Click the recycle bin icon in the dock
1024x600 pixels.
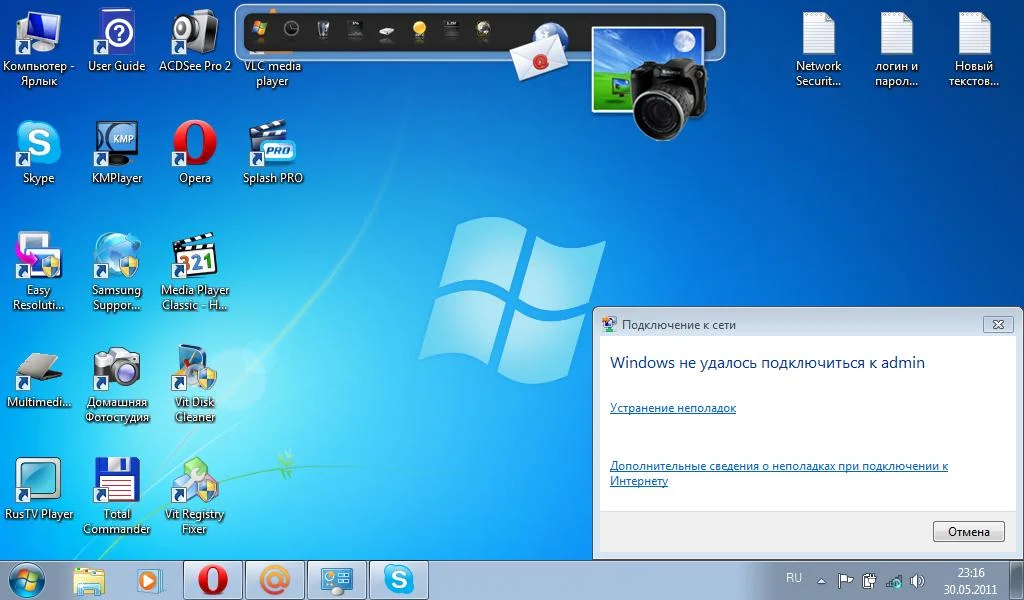coord(323,29)
